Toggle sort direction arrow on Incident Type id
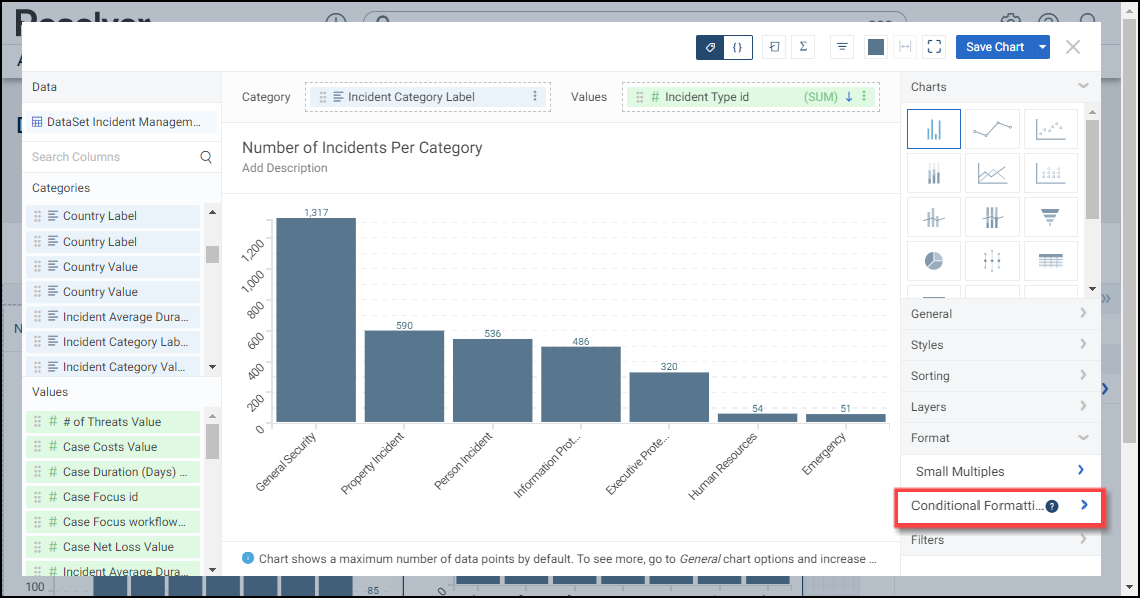Viewport: 1140px width, 598px height. pos(849,97)
